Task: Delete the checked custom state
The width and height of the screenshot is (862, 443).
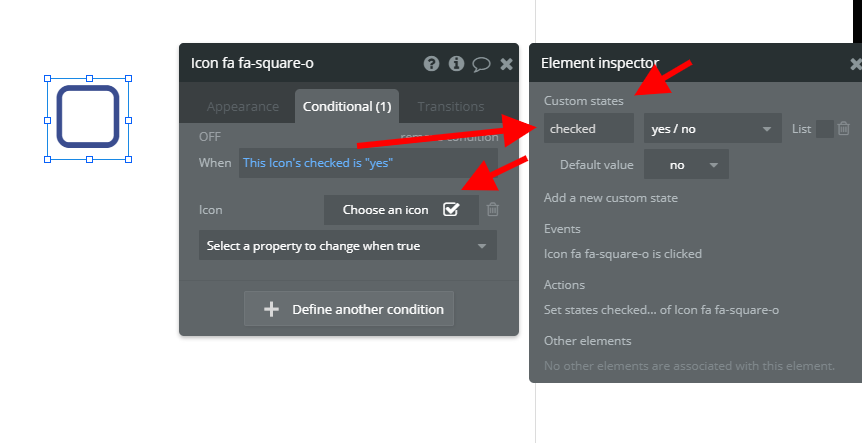Action: coord(843,129)
